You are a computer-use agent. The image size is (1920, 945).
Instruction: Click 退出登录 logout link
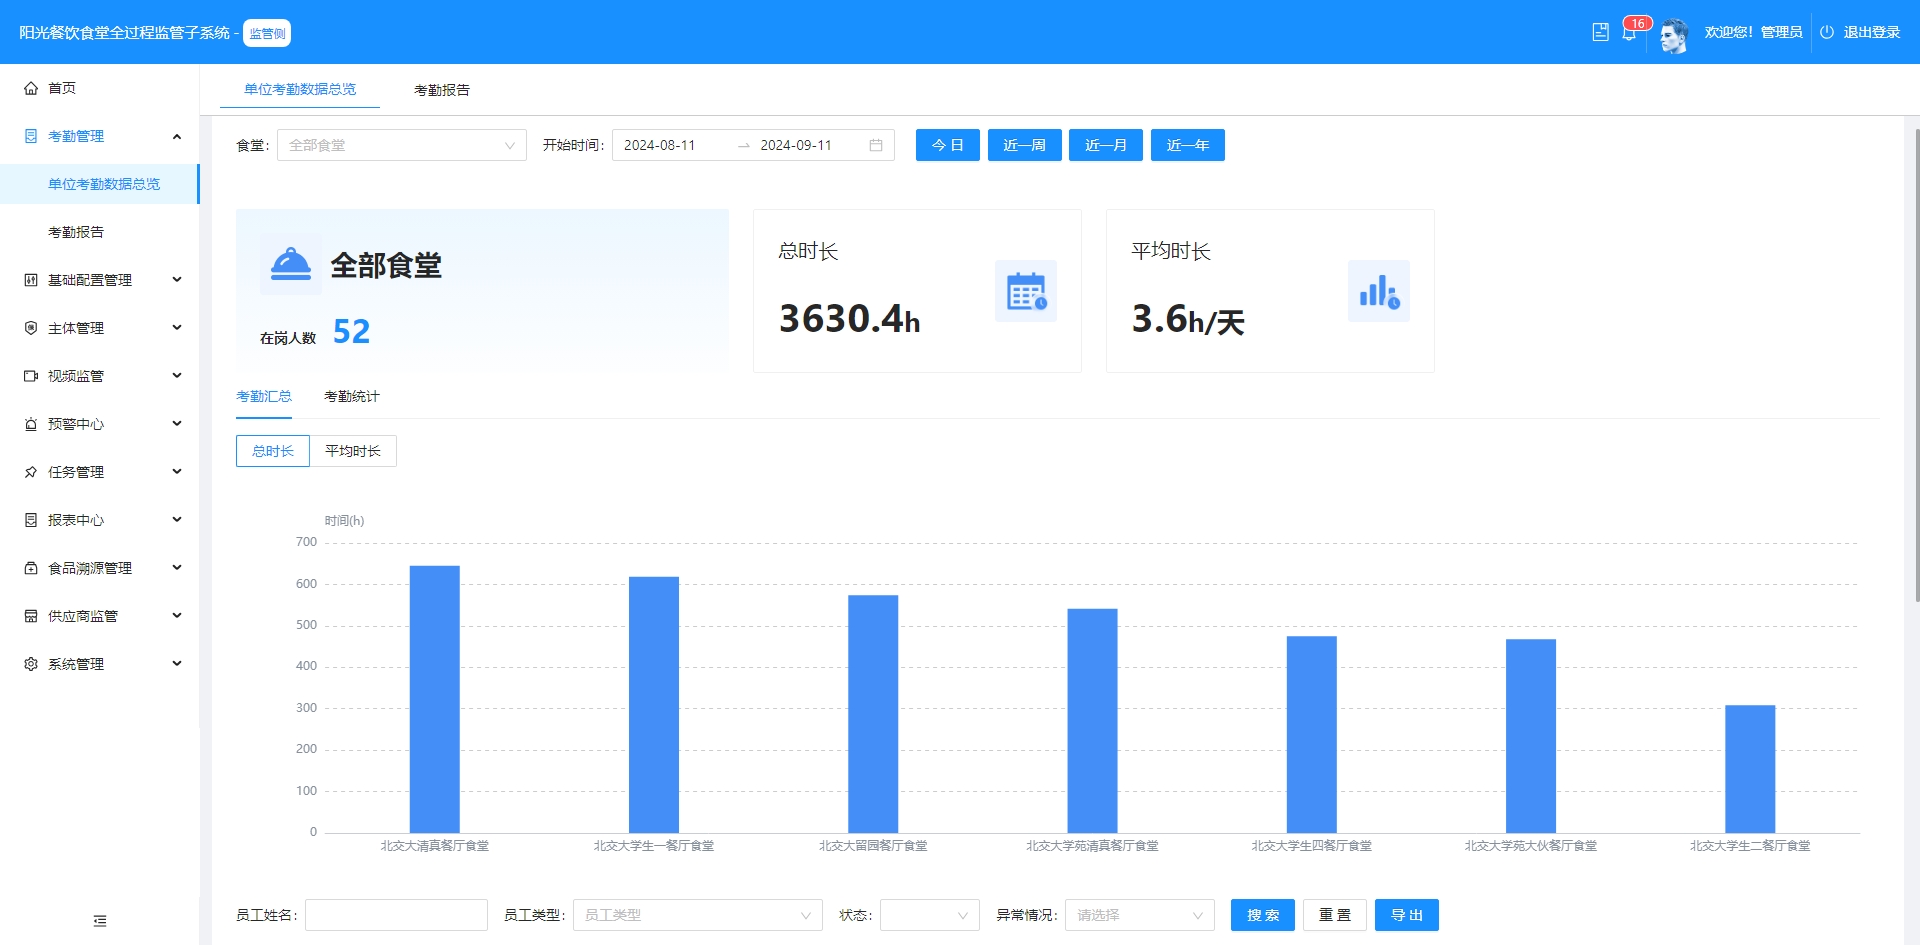(1872, 32)
